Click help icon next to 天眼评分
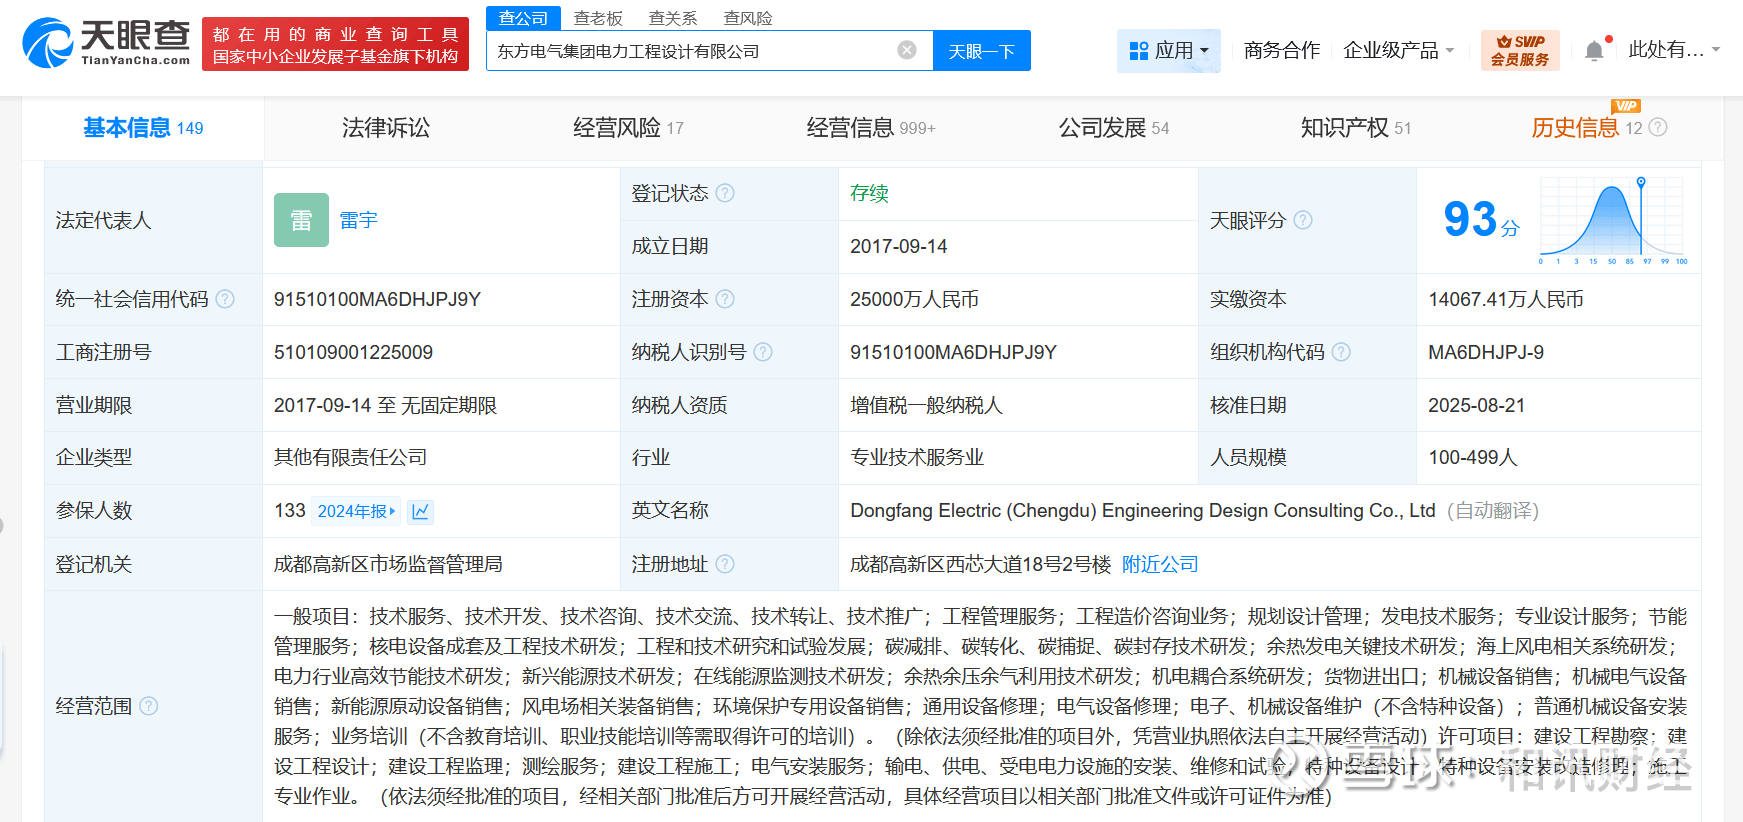 [1303, 220]
